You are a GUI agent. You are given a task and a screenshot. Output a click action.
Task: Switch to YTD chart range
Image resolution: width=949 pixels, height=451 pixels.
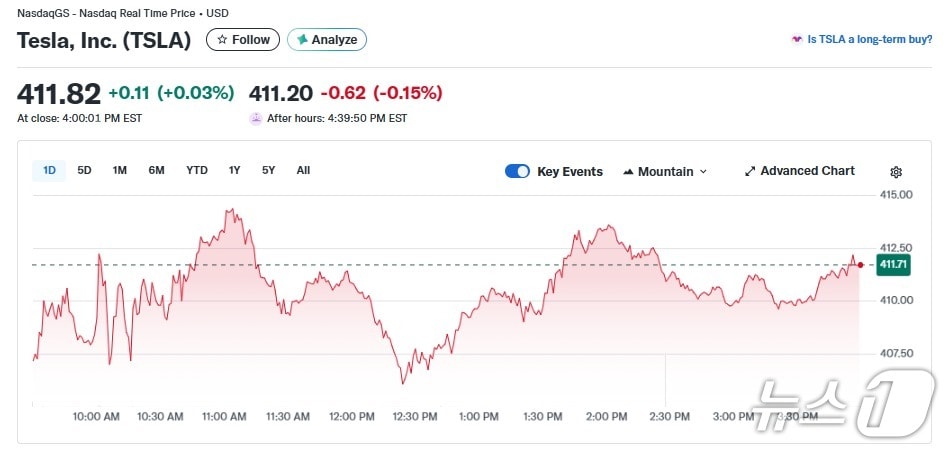tap(197, 170)
